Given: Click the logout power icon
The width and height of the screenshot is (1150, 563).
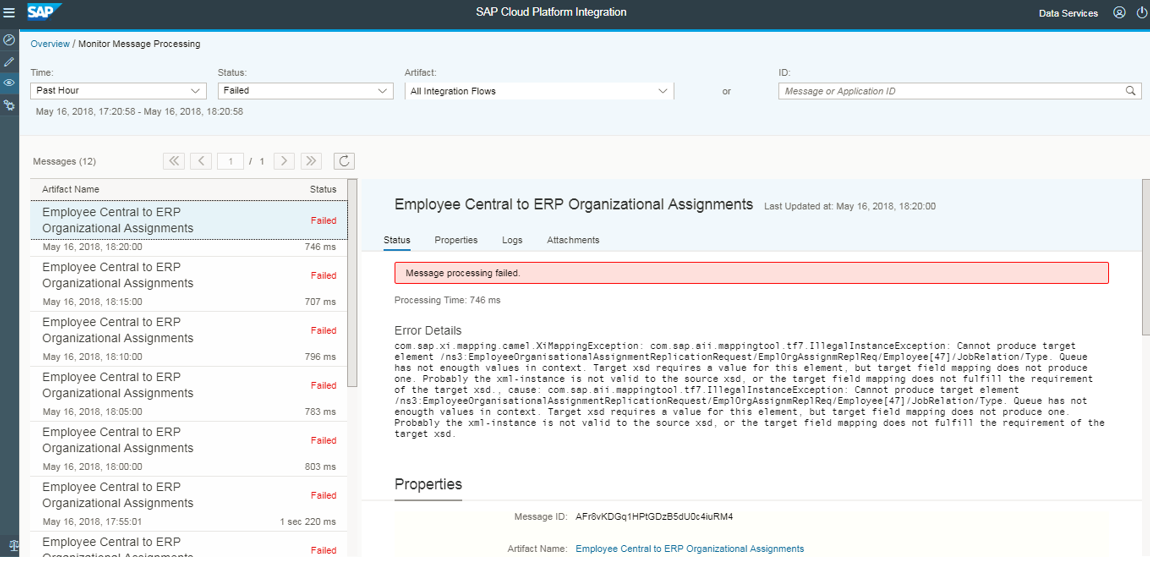Looking at the screenshot, I should tap(1140, 12).
